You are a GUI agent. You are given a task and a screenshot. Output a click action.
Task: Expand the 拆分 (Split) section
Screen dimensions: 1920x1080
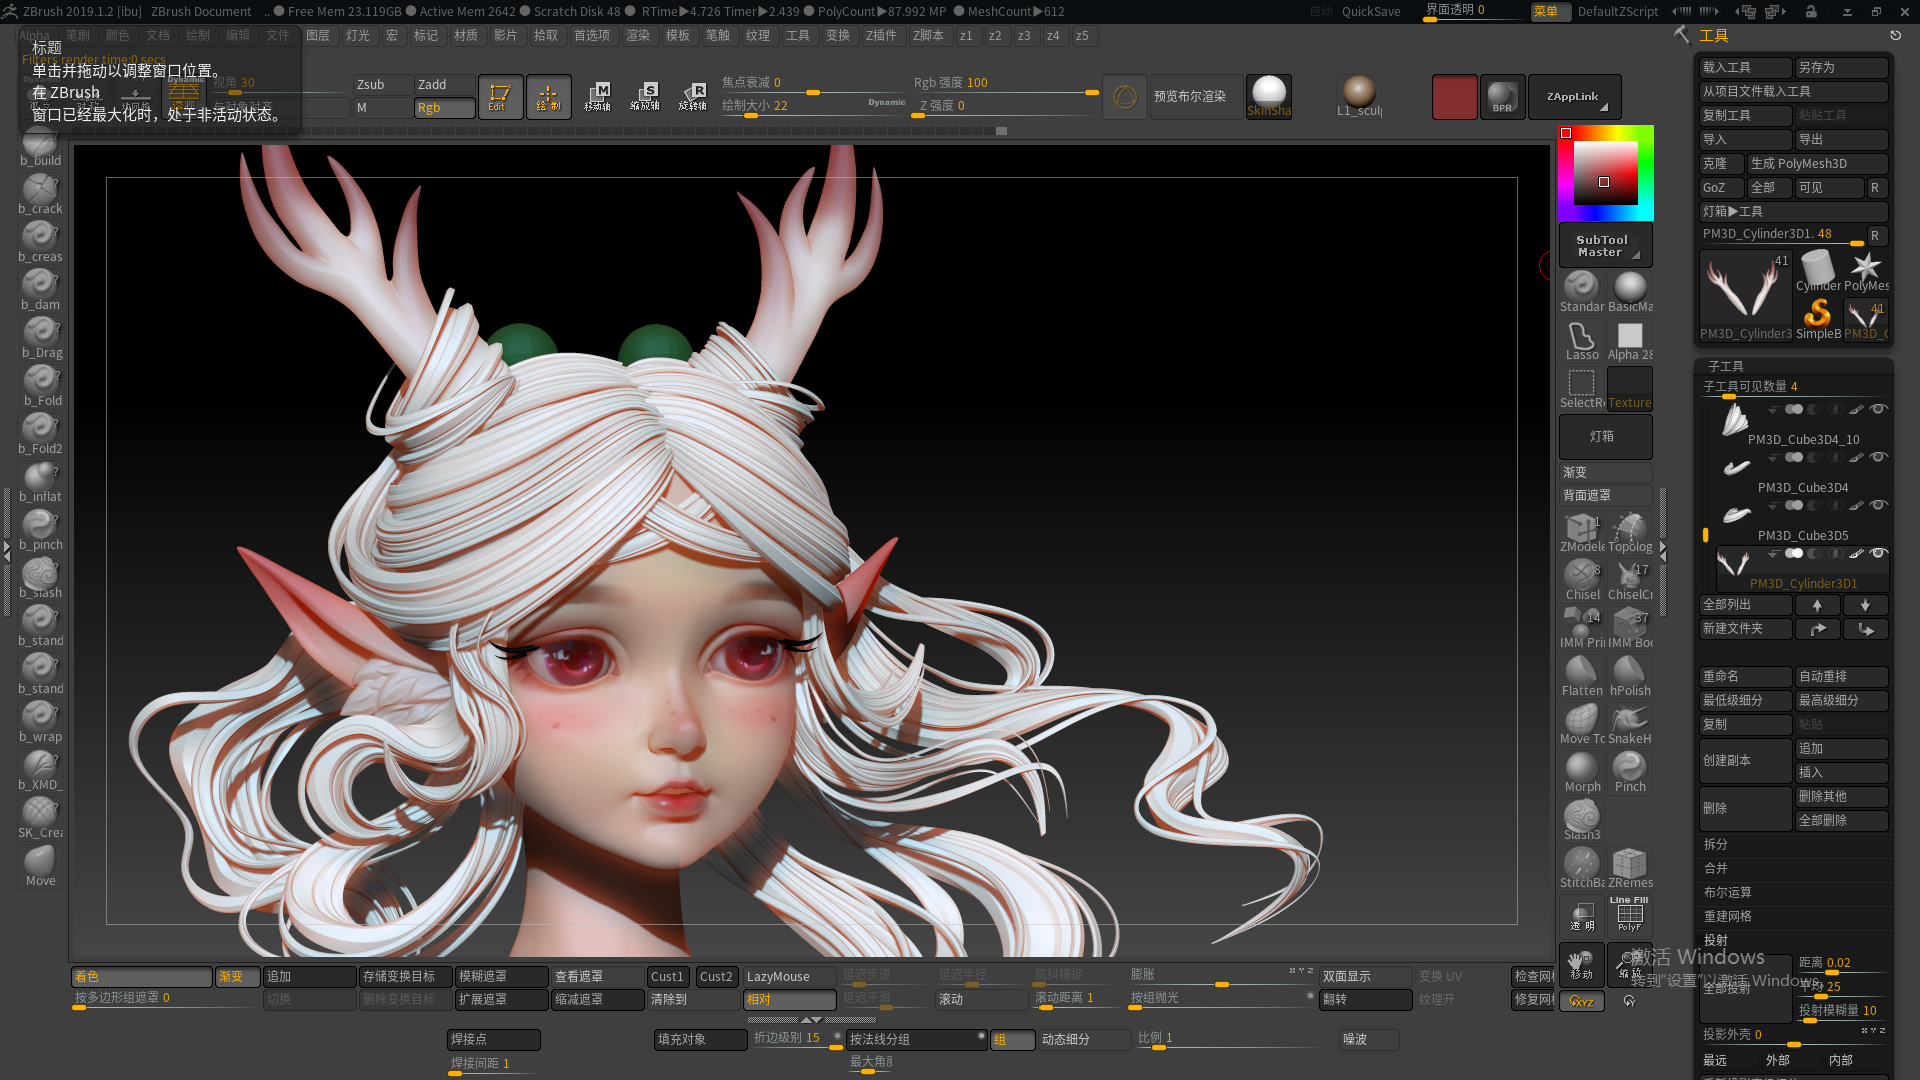(x=1716, y=845)
